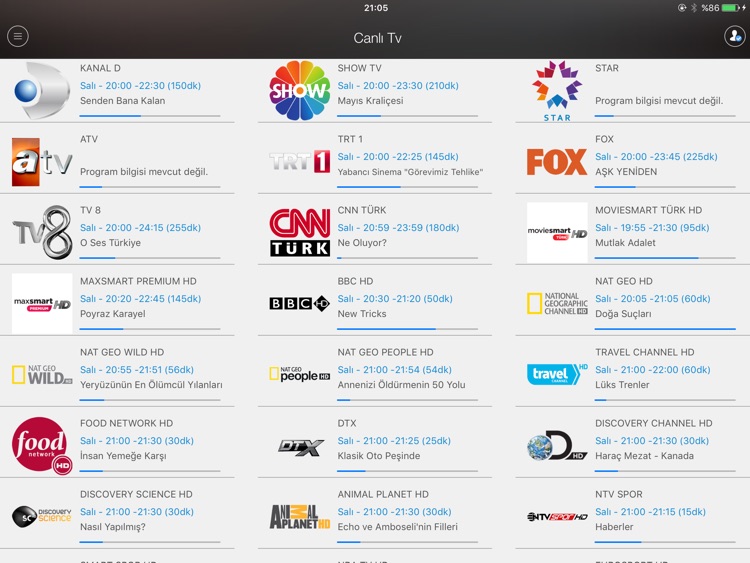
Task: Tap the Discovery Channel HD logo
Action: tap(557, 445)
